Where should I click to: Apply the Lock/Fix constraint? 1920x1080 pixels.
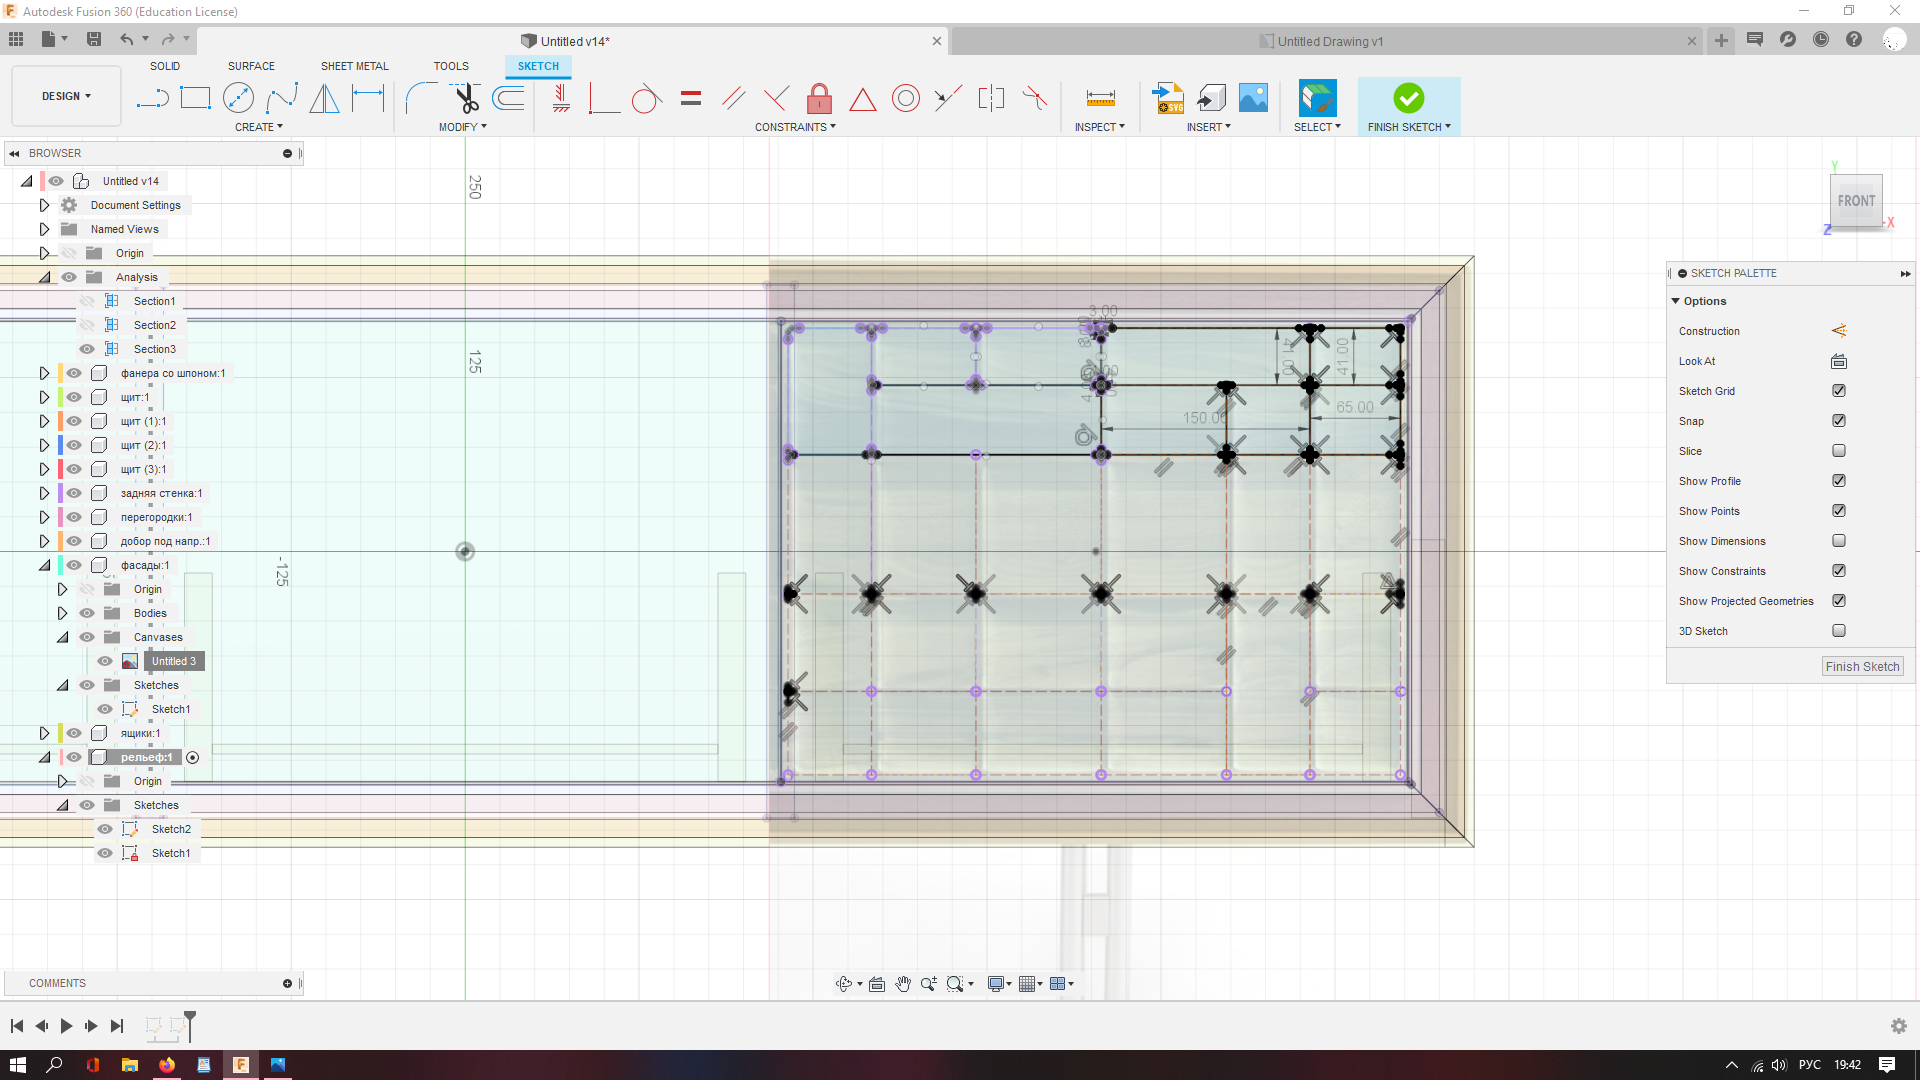coord(819,98)
